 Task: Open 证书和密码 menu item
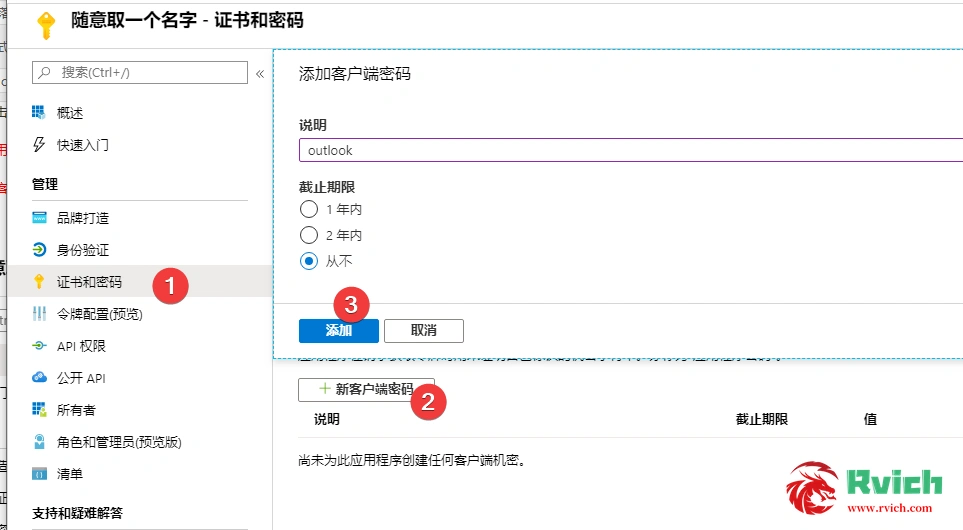[x=89, y=282]
